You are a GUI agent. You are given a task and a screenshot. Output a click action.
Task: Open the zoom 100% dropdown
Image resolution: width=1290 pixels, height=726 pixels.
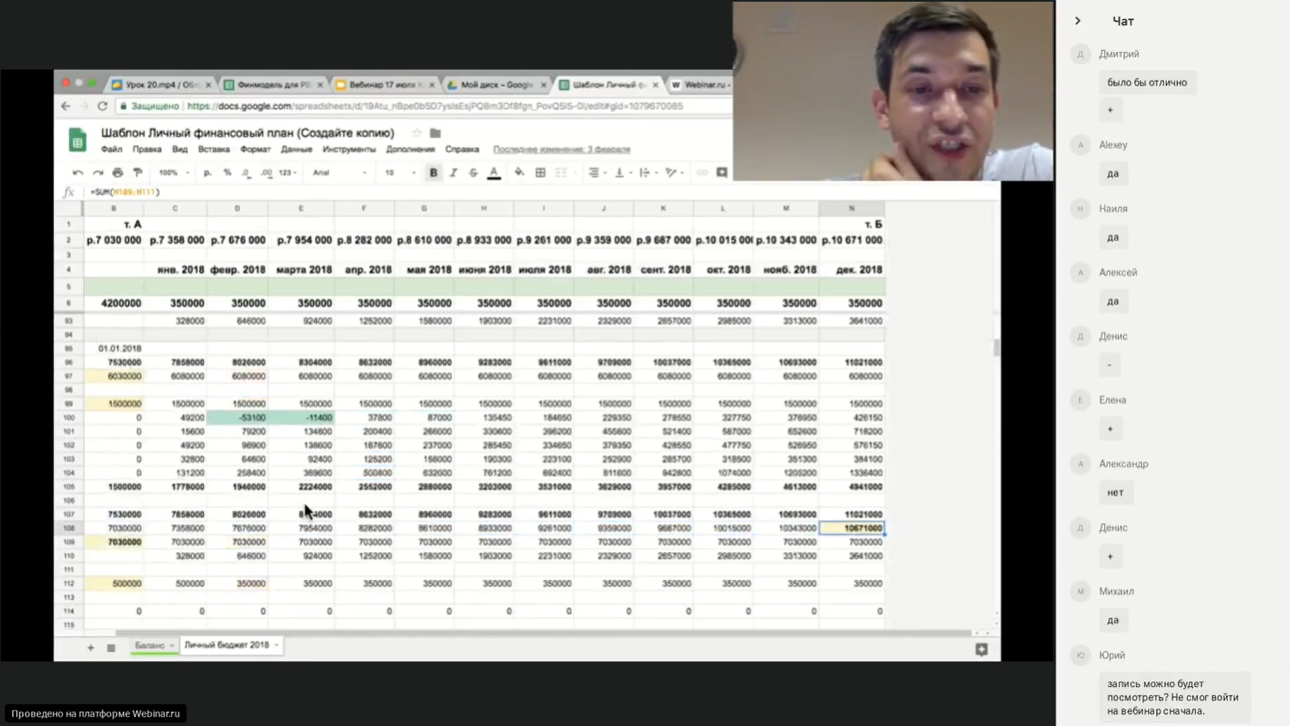pyautogui.click(x=173, y=173)
